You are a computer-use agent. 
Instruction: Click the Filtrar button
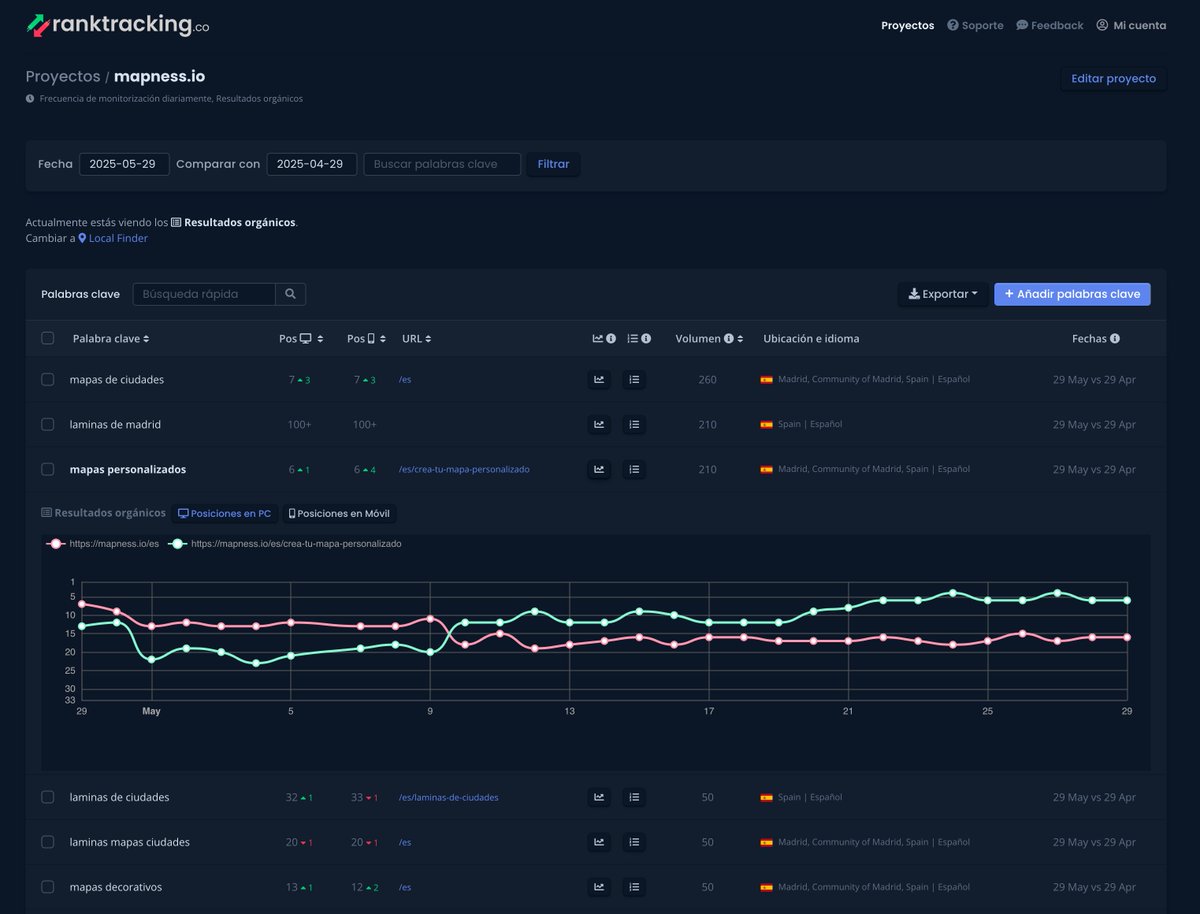[553, 164]
